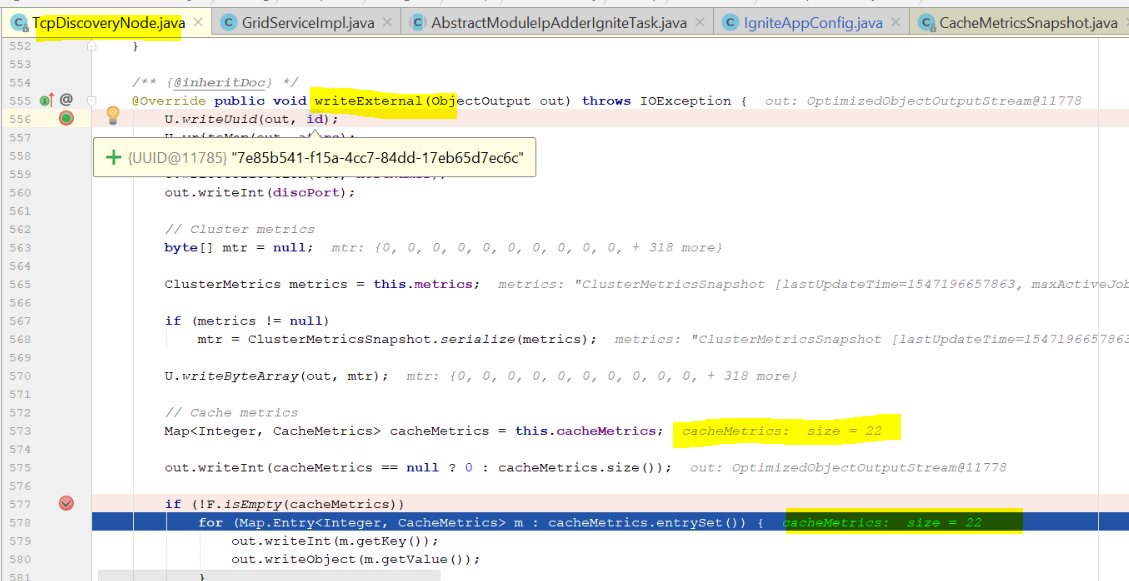Image resolution: width=1129 pixels, height=581 pixels.
Task: Open the AbstractModuleIpAdderIgniteTask.java tab
Action: pyautogui.click(x=557, y=23)
